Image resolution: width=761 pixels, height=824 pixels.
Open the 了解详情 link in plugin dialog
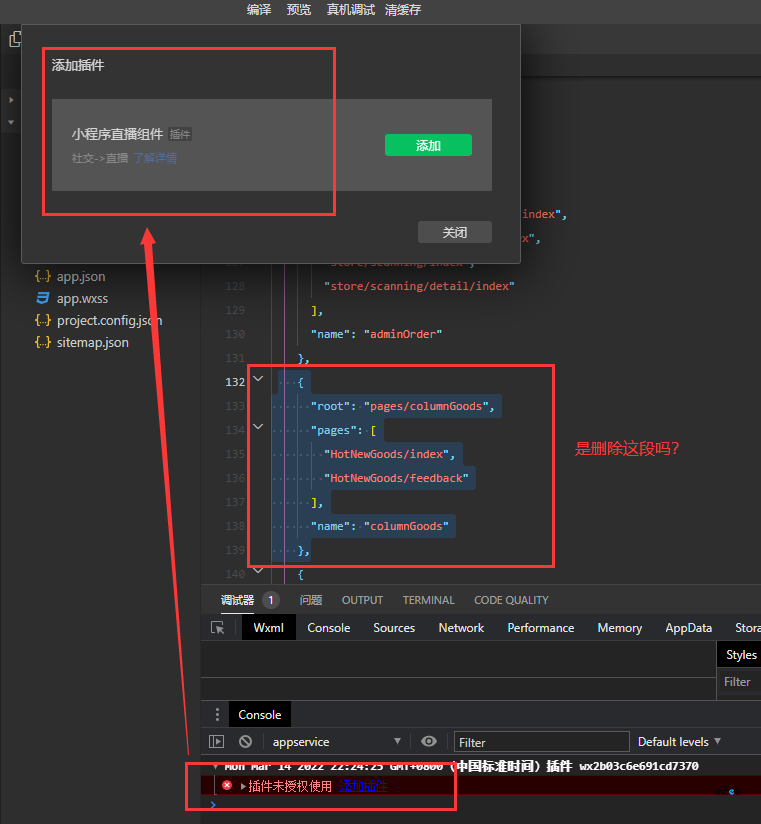[155, 158]
